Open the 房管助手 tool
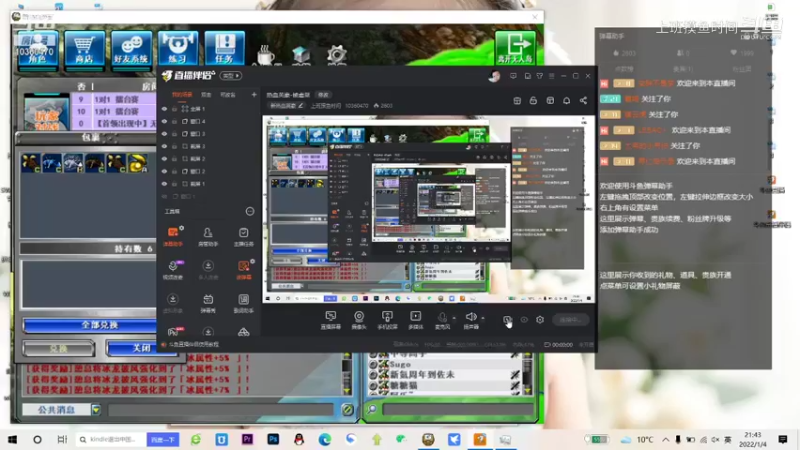Image resolution: width=800 pixels, height=450 pixels. coord(208,237)
